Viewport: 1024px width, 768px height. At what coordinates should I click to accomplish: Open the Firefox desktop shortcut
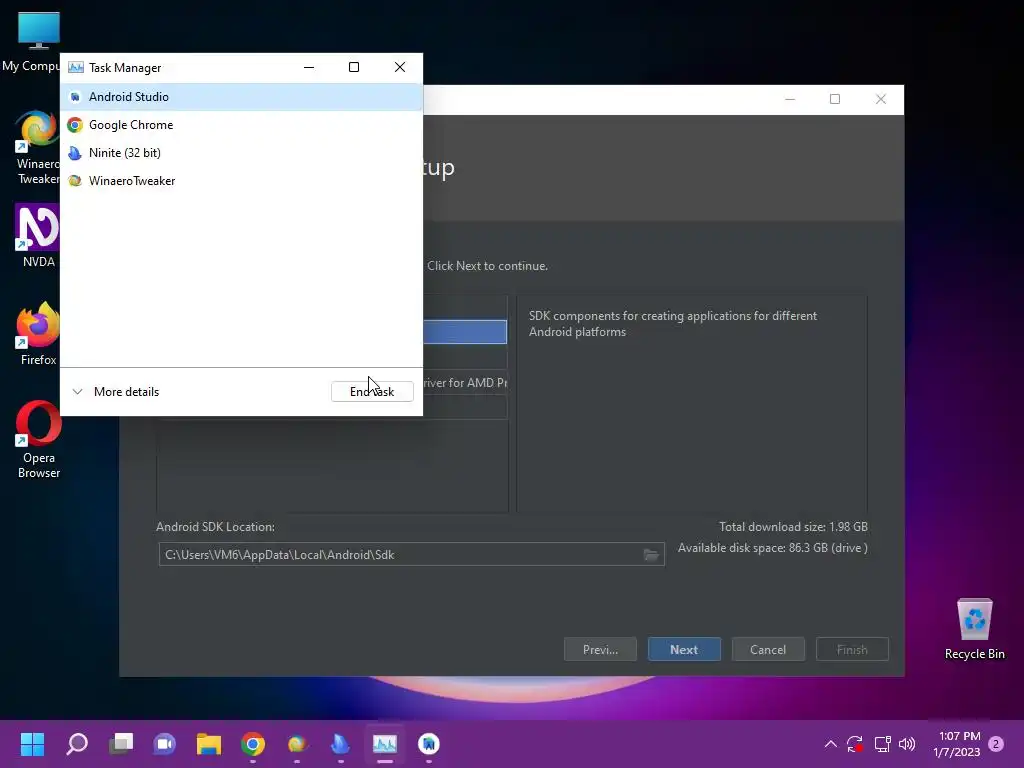point(38,334)
